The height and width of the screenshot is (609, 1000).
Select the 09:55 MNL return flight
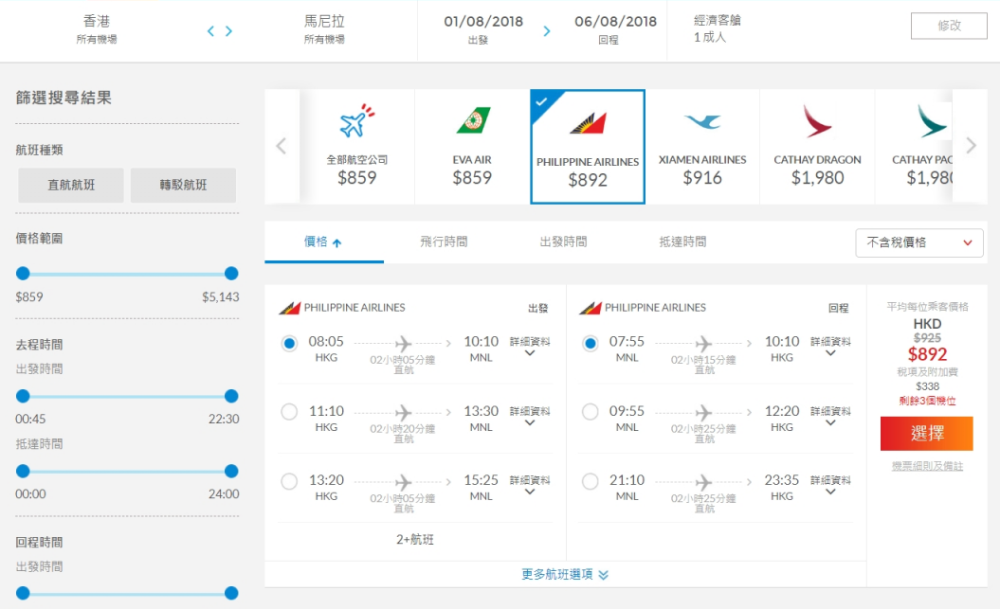click(590, 412)
